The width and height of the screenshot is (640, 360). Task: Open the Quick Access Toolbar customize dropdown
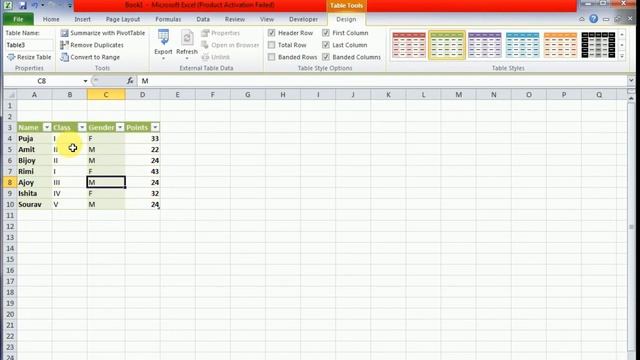[x=70, y=5]
